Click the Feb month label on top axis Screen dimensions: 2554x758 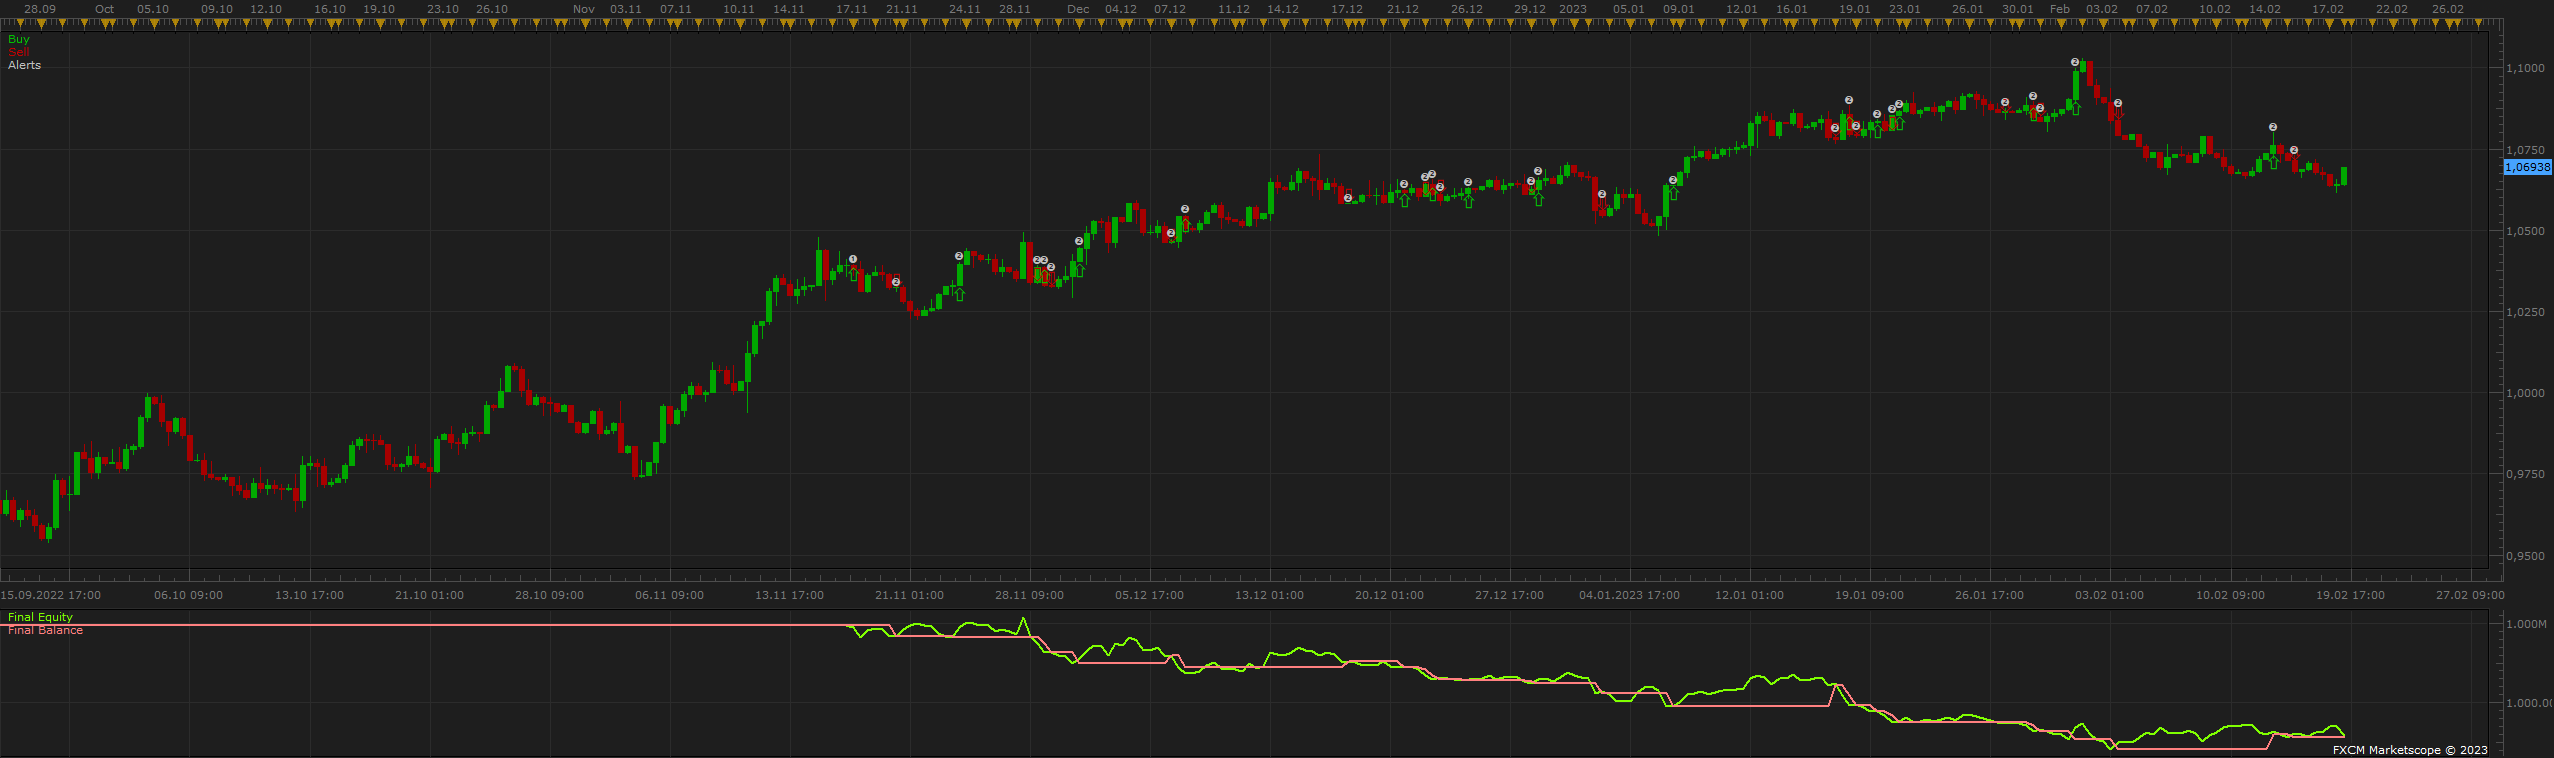point(2060,9)
